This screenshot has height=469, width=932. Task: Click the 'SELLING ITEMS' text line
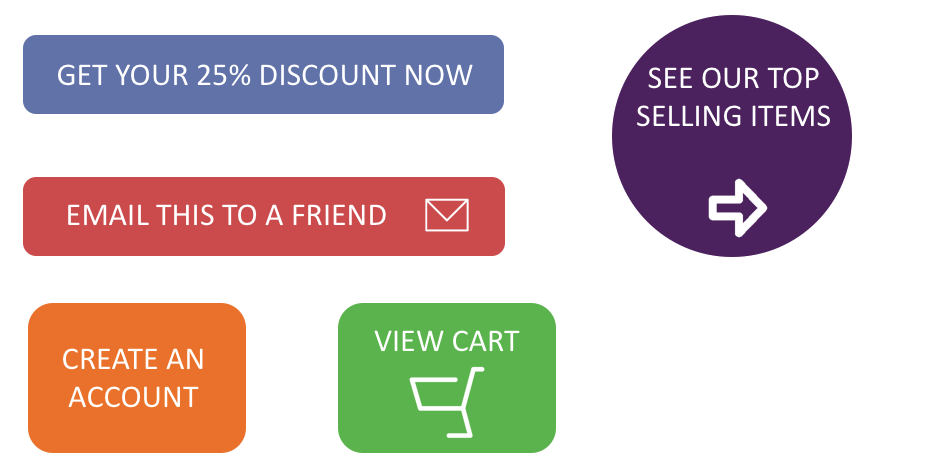733,116
